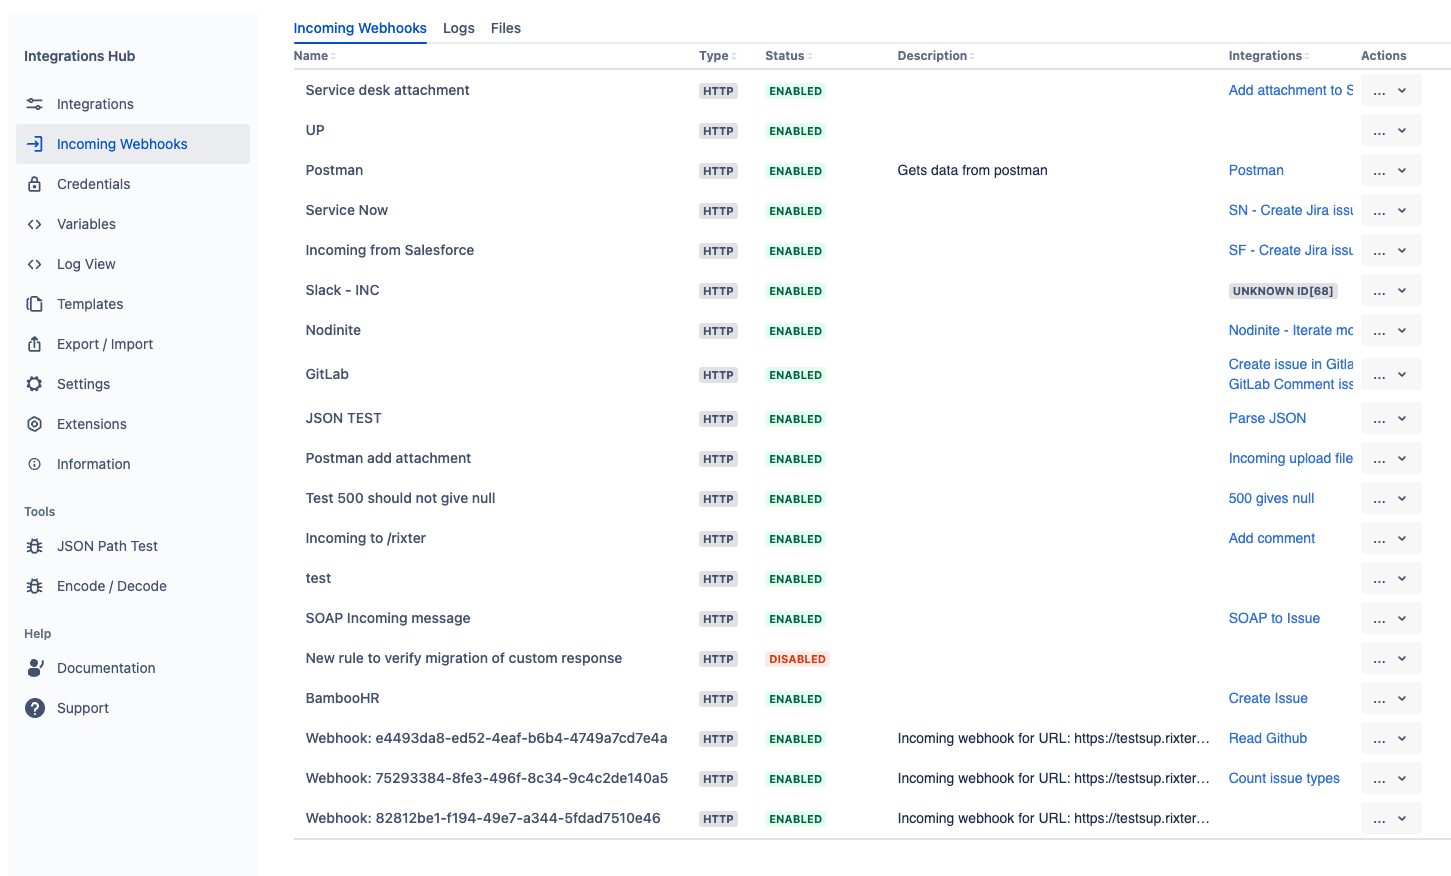Click the Variables code brackets icon
This screenshot has height=876, width=1451.
coord(35,224)
